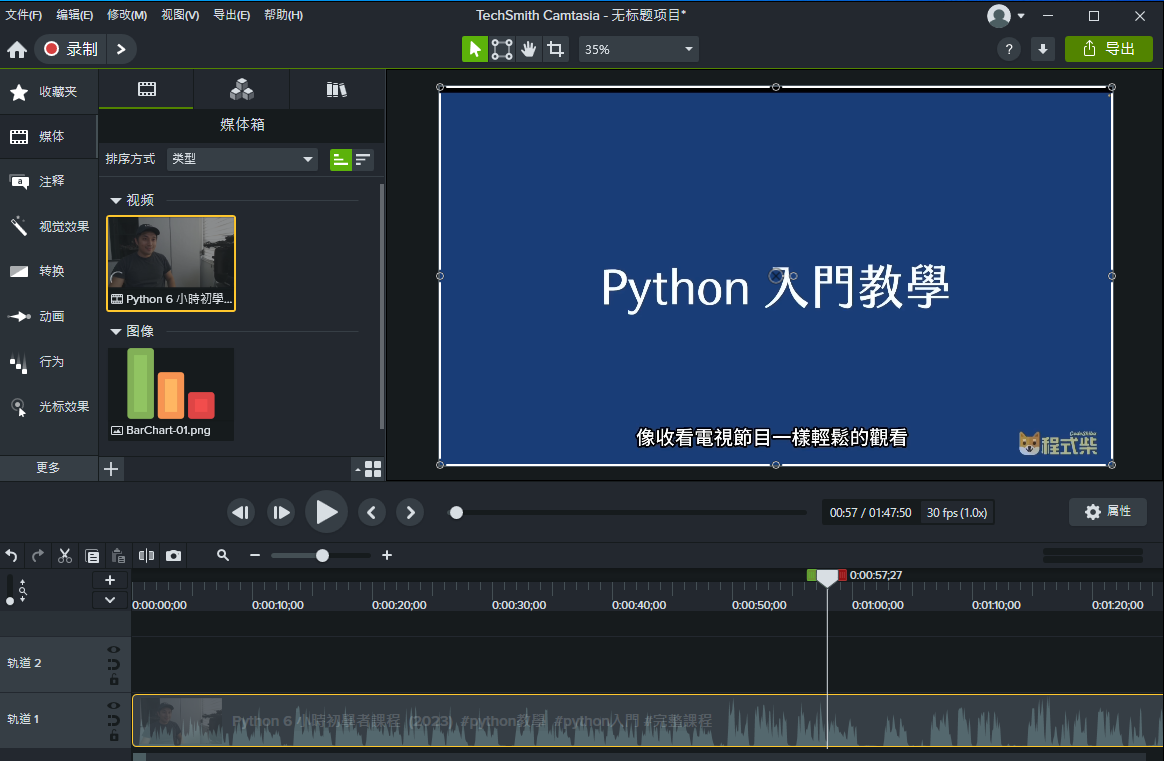Adjust the timeline zoom slider
Screen dimensions: 1164x761
pyautogui.click(x=322, y=556)
